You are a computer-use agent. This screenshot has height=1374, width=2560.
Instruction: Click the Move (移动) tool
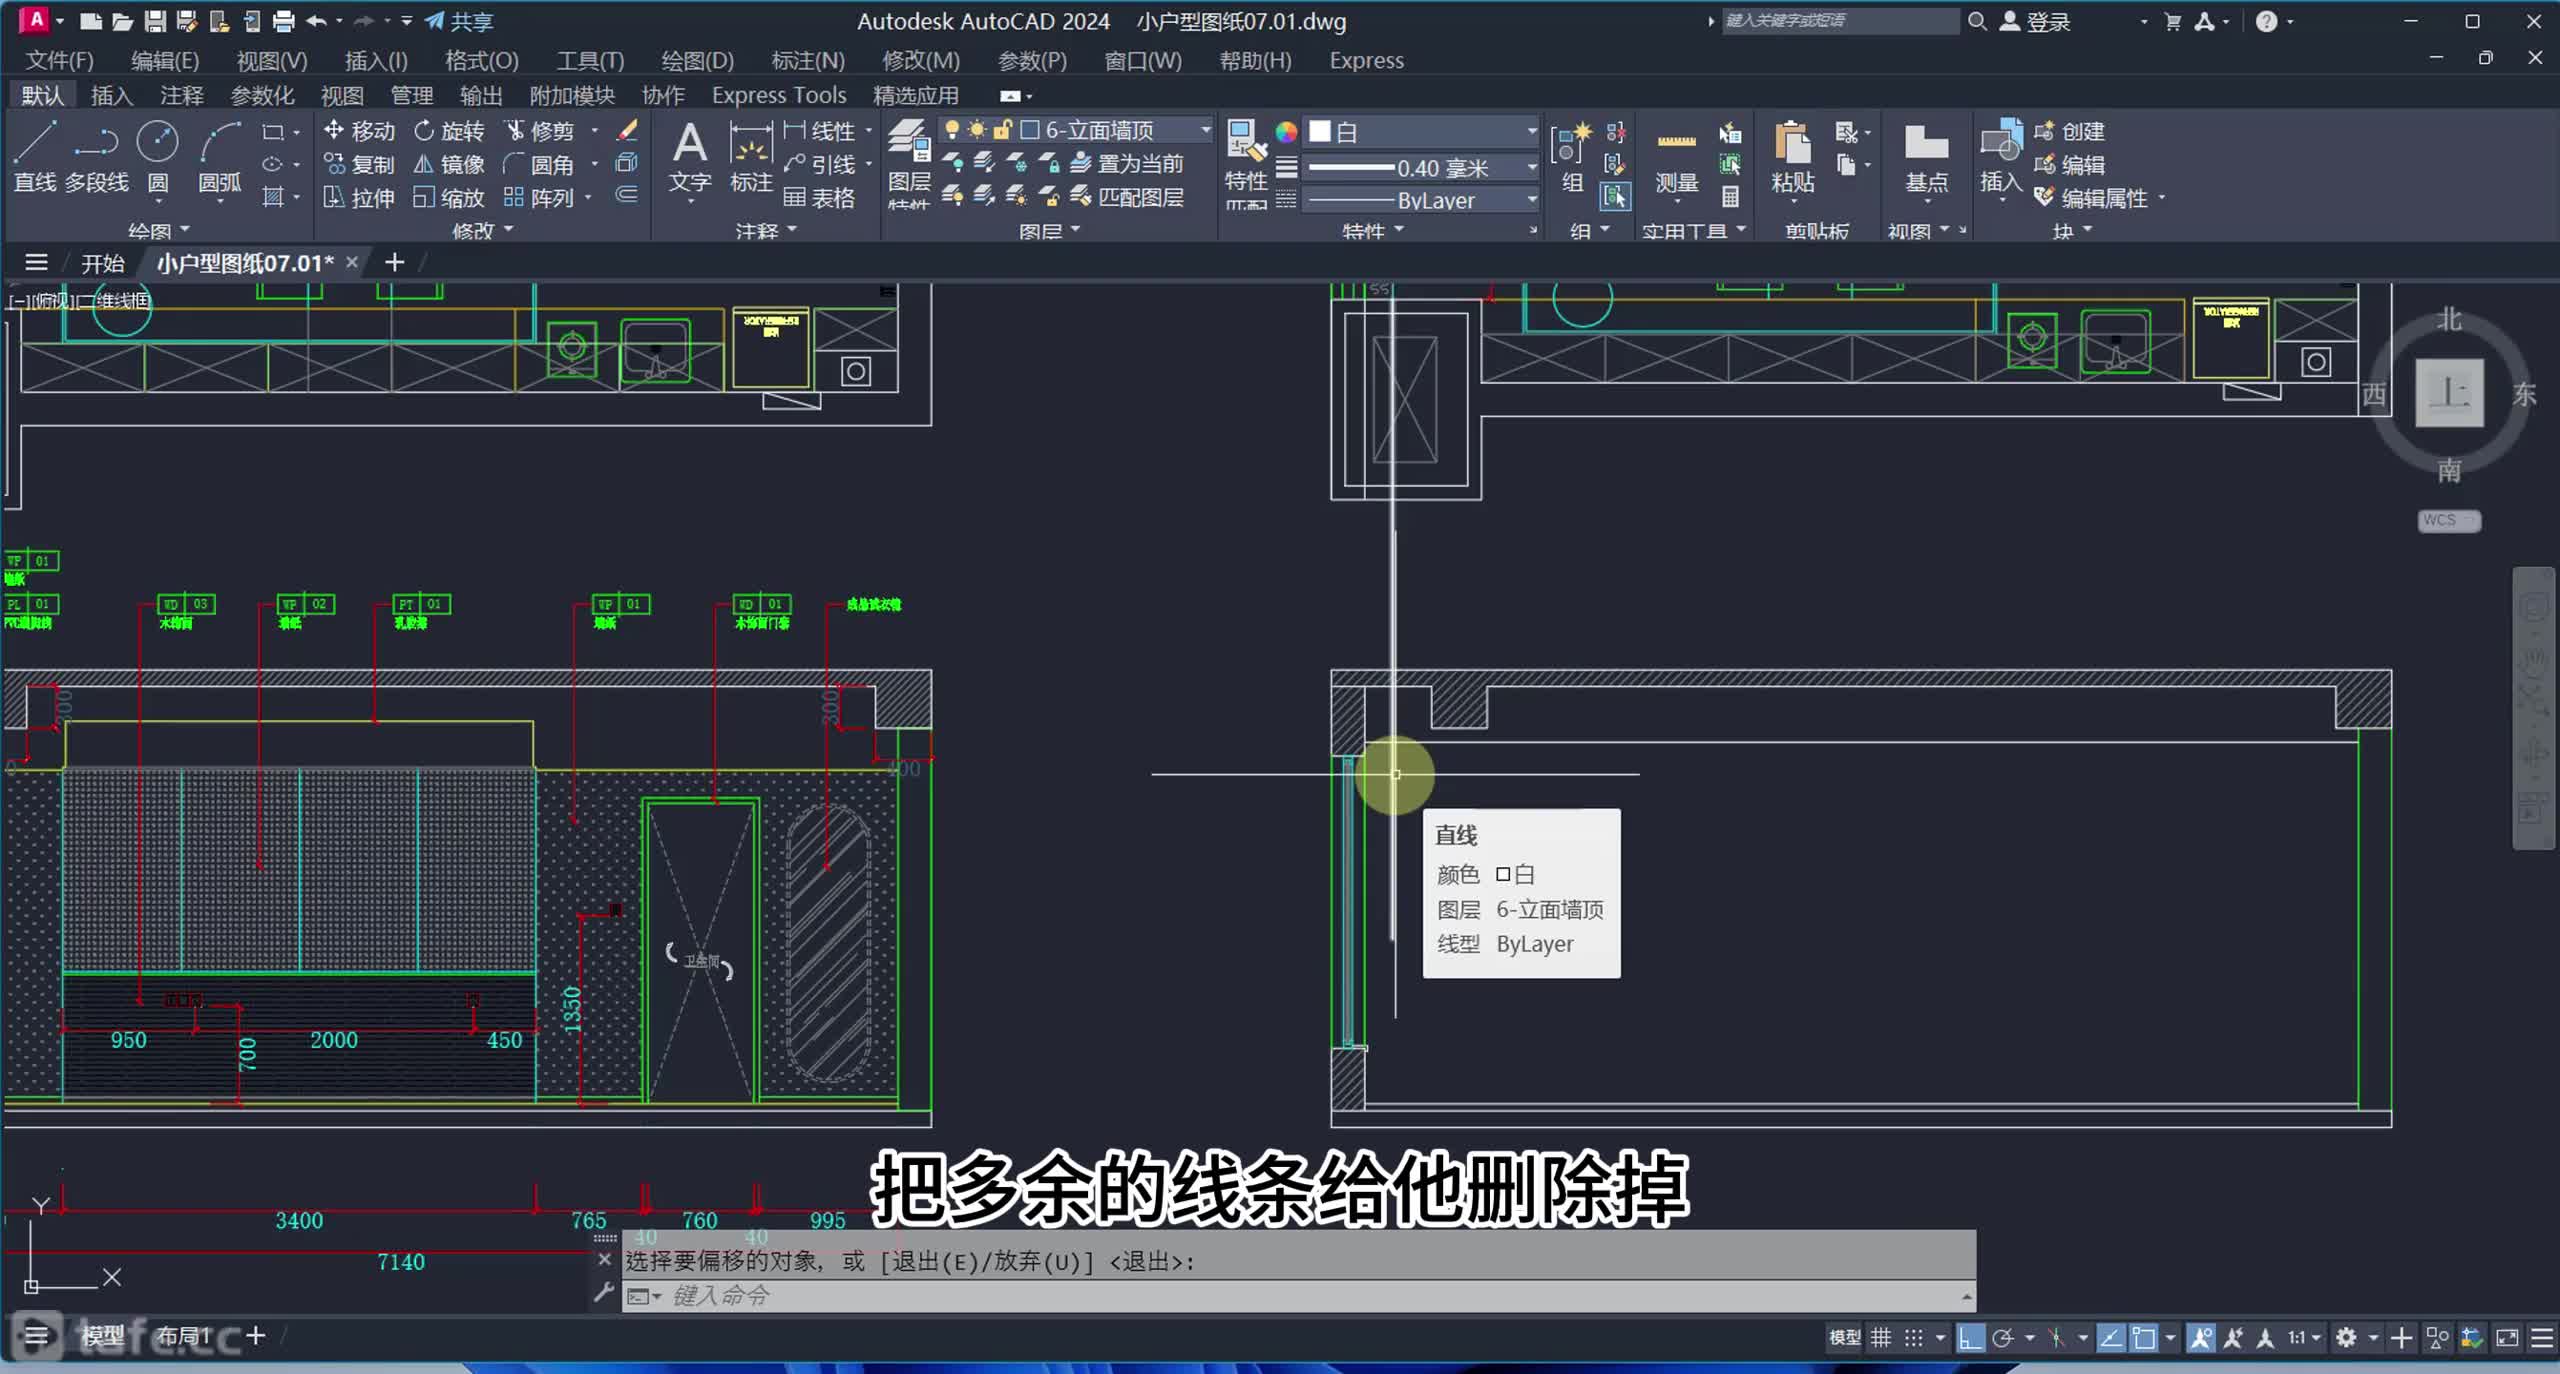point(359,131)
